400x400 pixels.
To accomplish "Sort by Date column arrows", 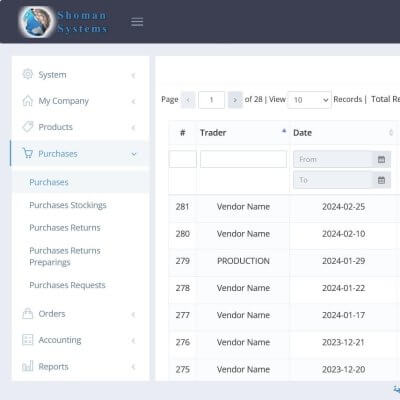I will 391,133.
